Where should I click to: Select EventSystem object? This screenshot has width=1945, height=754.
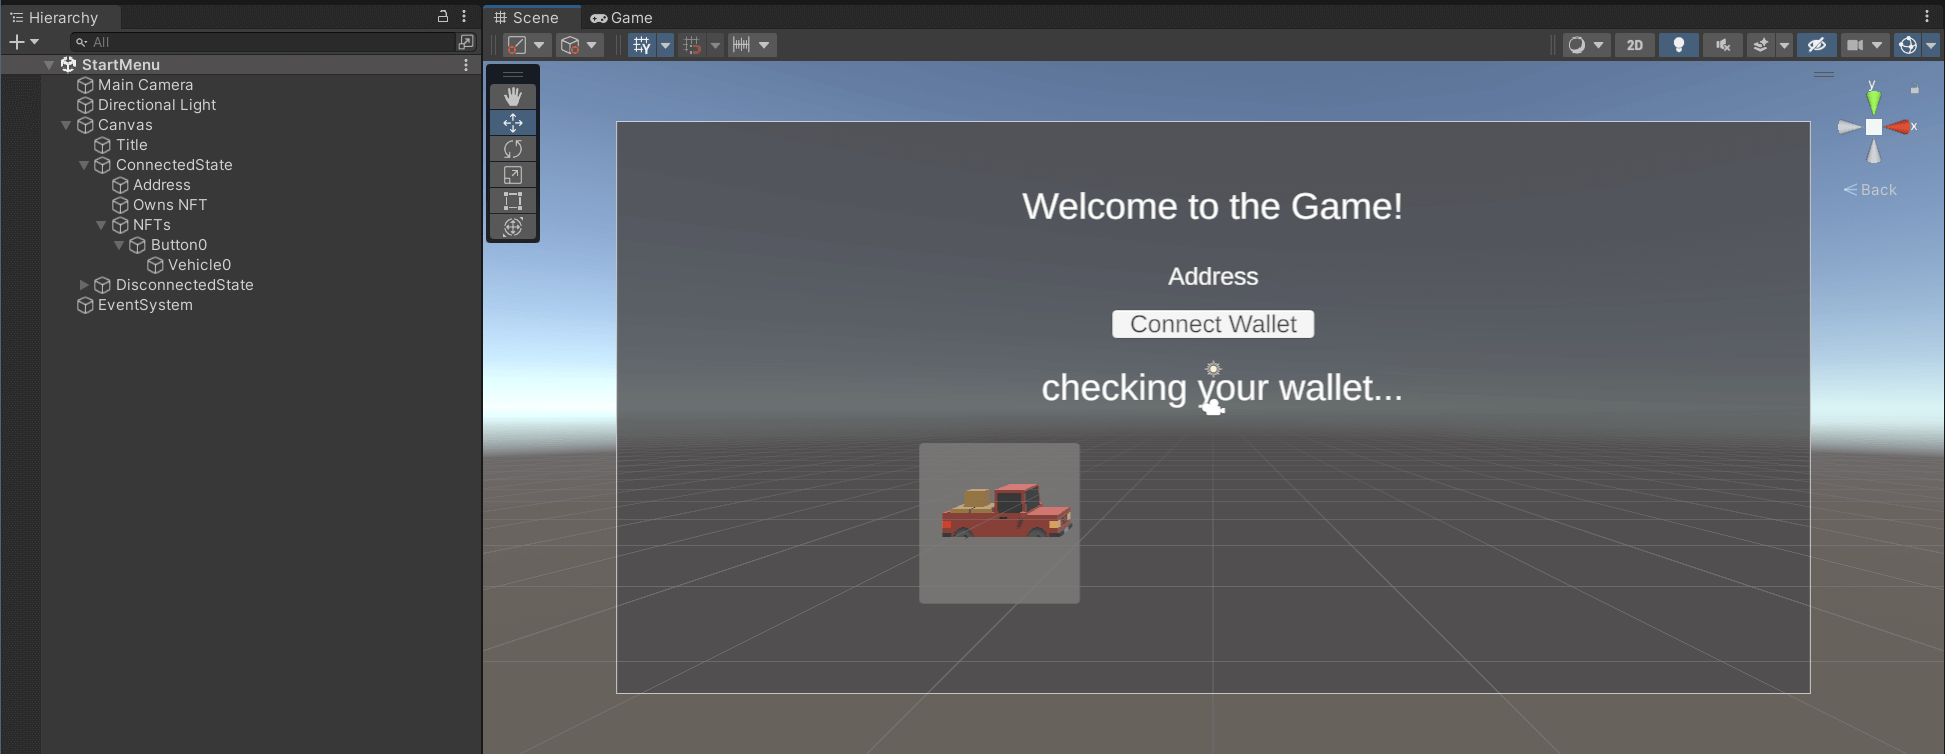pos(145,305)
